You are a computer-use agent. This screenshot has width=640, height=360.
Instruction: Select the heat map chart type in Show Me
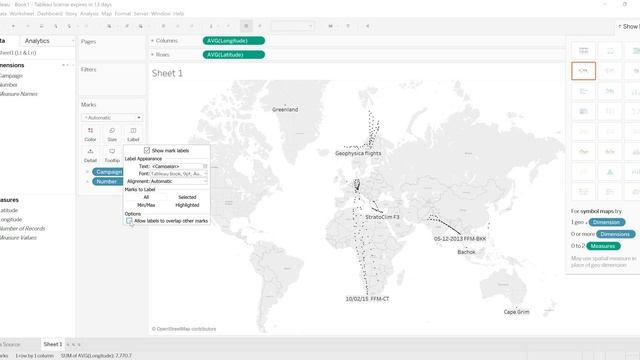(610, 51)
